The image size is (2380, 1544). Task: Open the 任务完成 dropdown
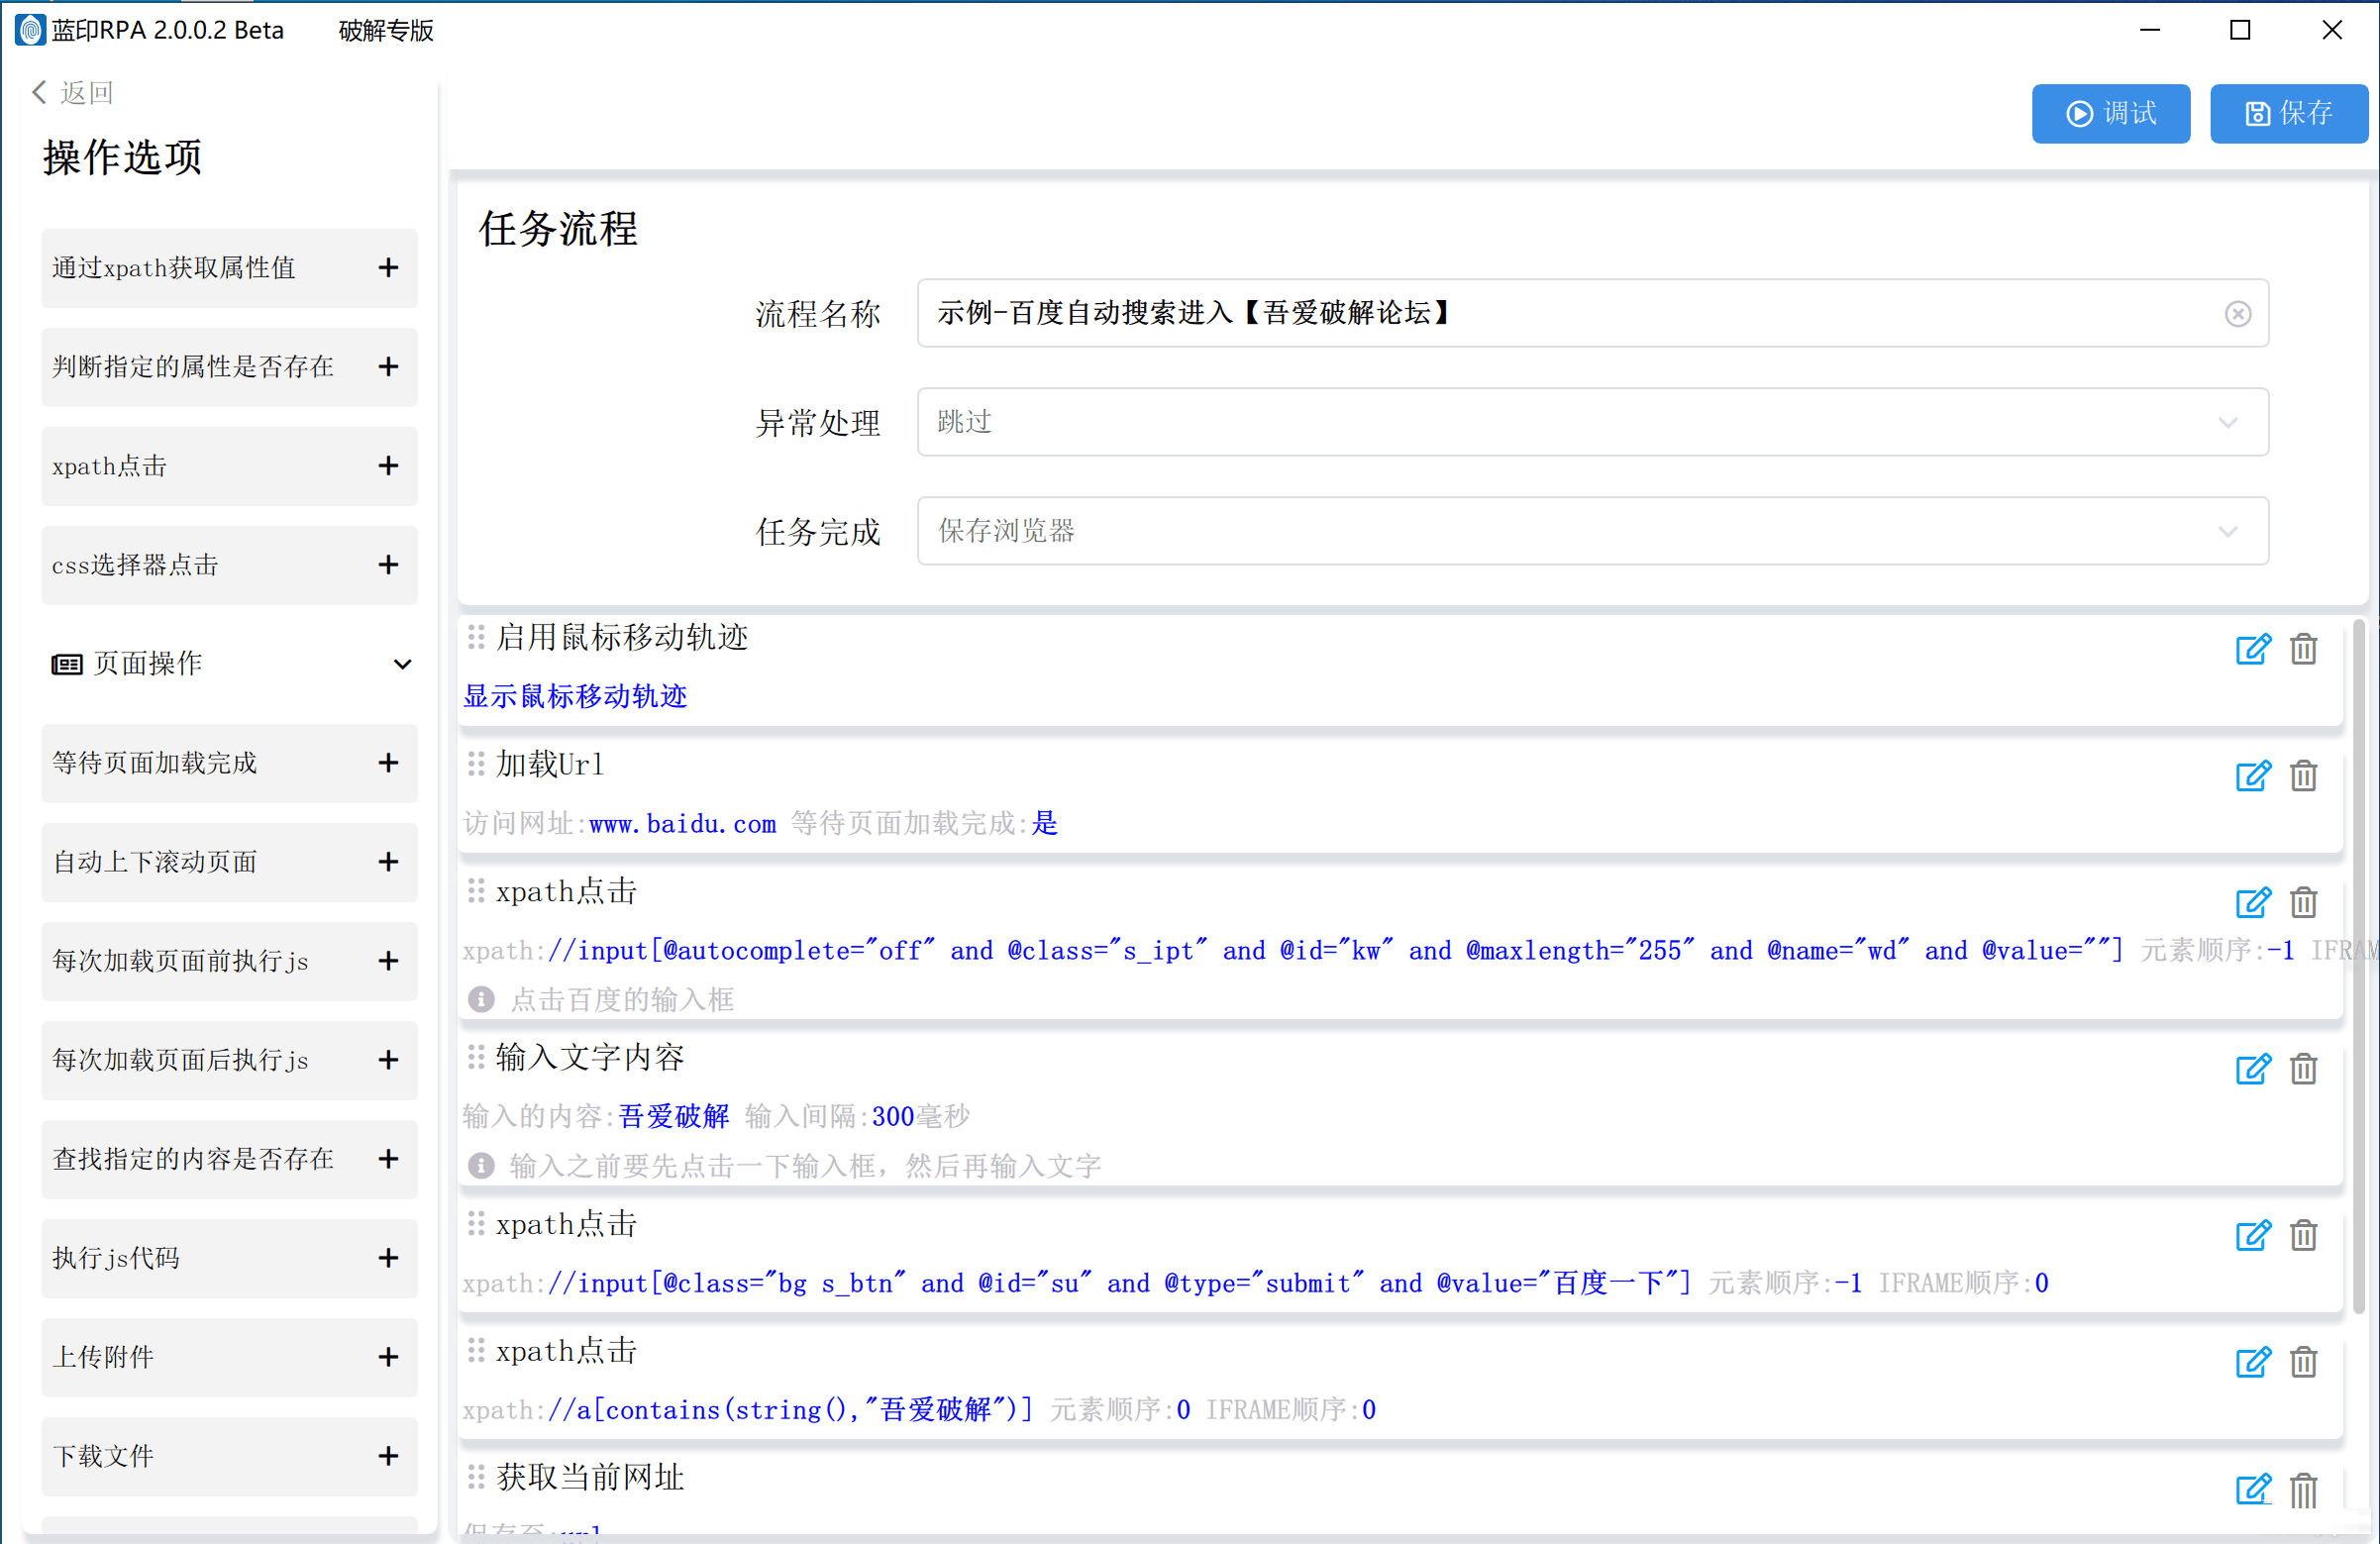2227,531
